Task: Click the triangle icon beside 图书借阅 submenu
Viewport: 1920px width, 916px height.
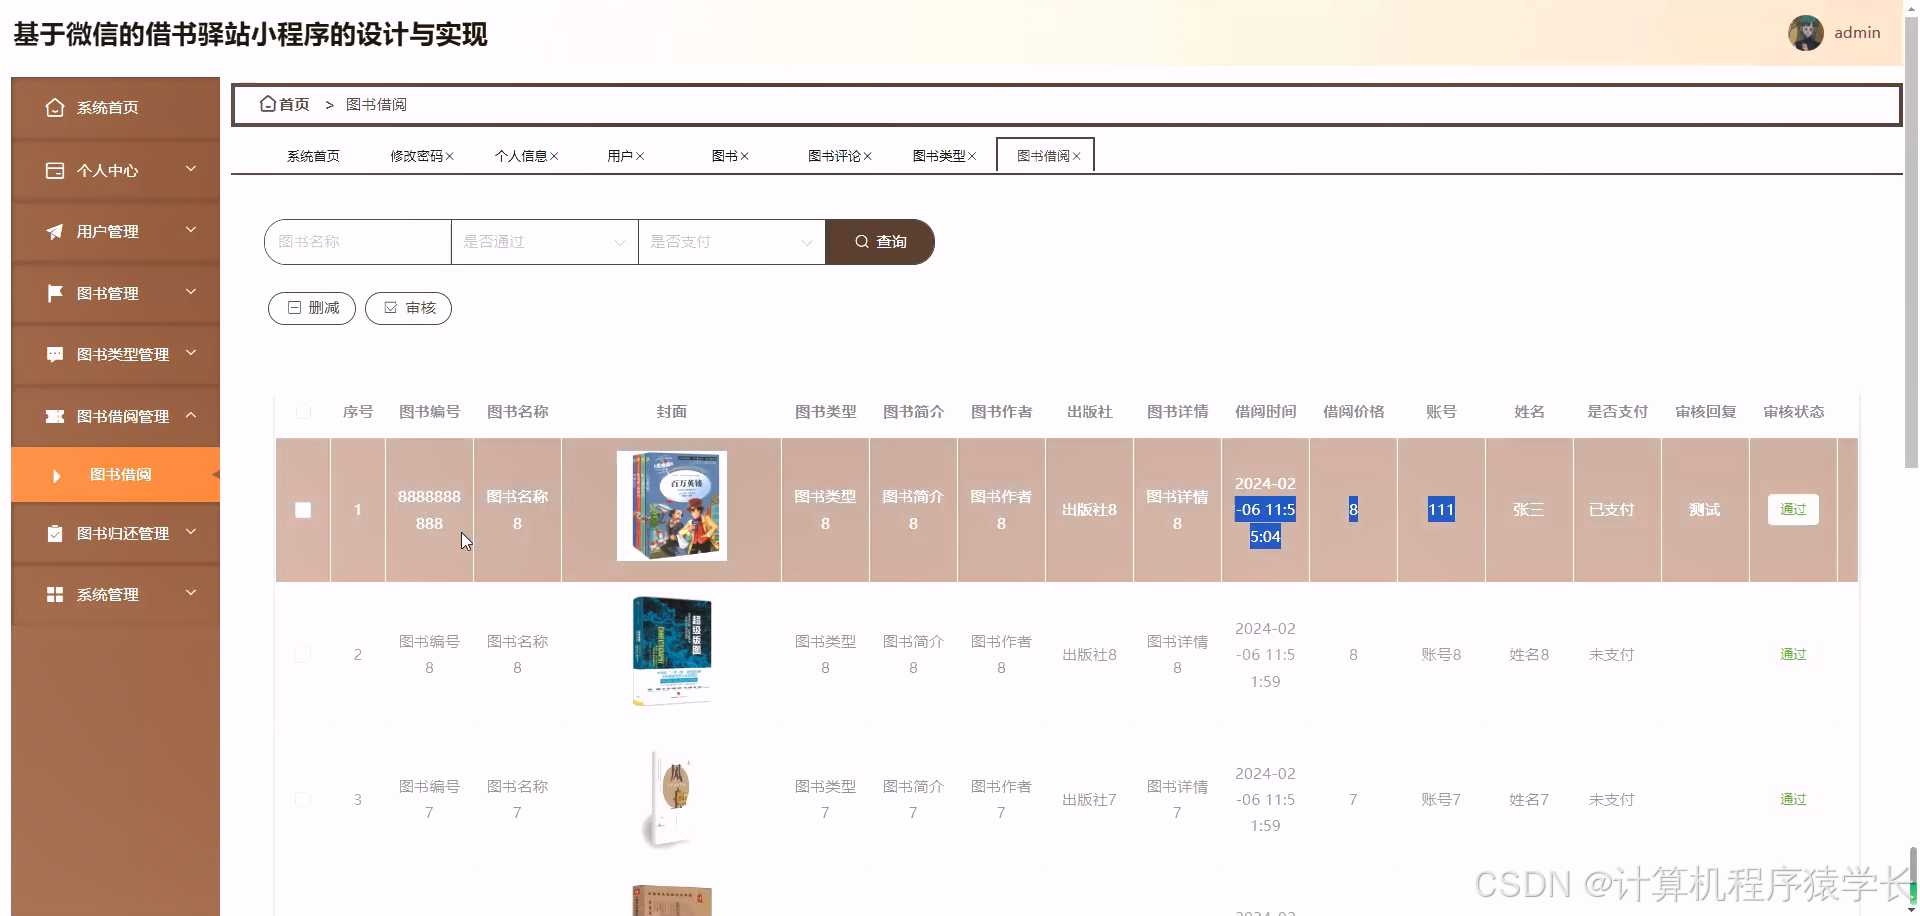Action: [56, 476]
